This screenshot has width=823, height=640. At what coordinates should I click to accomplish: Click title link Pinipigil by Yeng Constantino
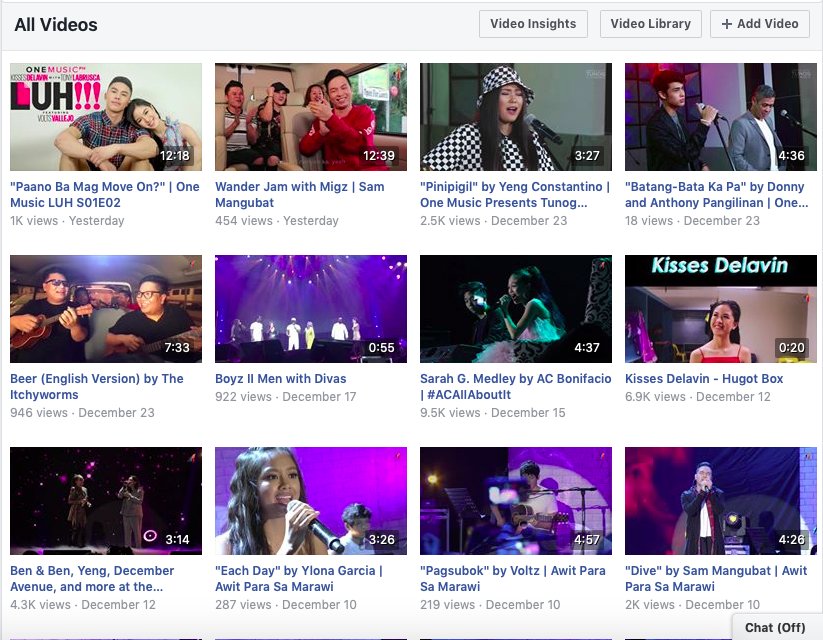point(515,195)
